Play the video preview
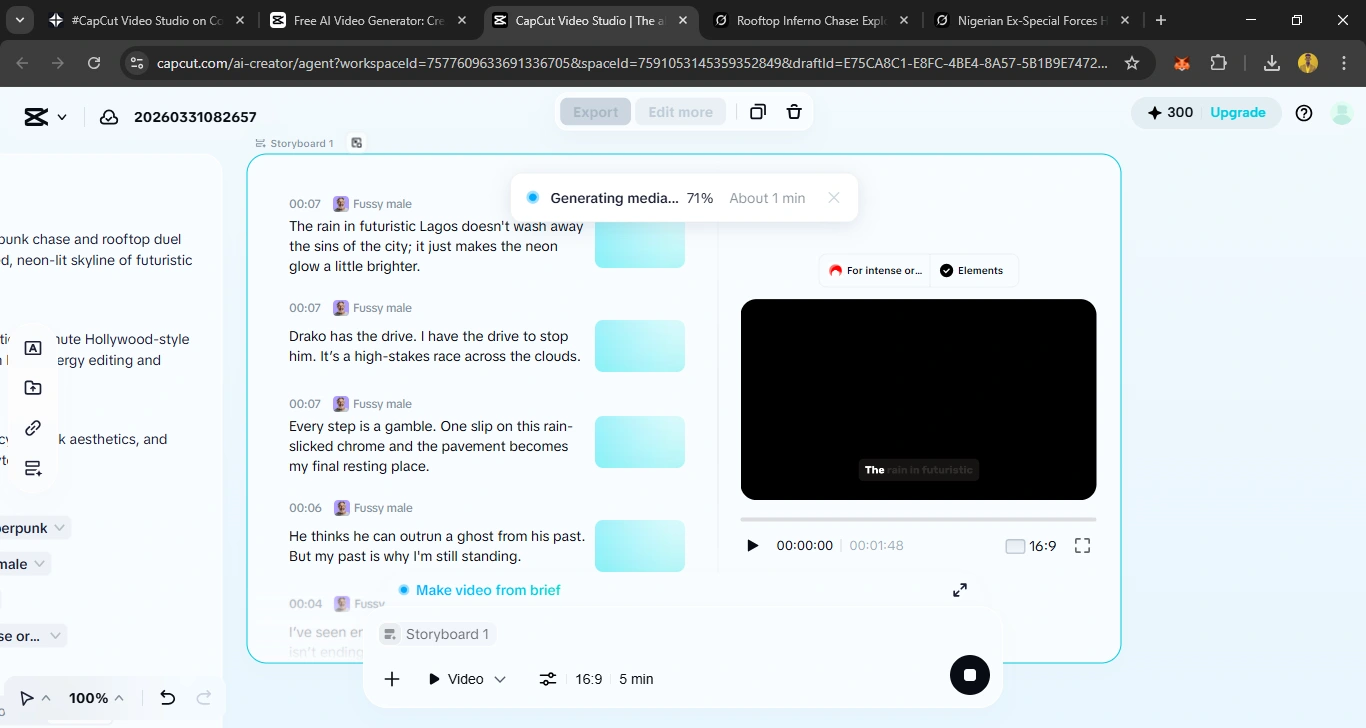1366x728 pixels. coord(753,546)
